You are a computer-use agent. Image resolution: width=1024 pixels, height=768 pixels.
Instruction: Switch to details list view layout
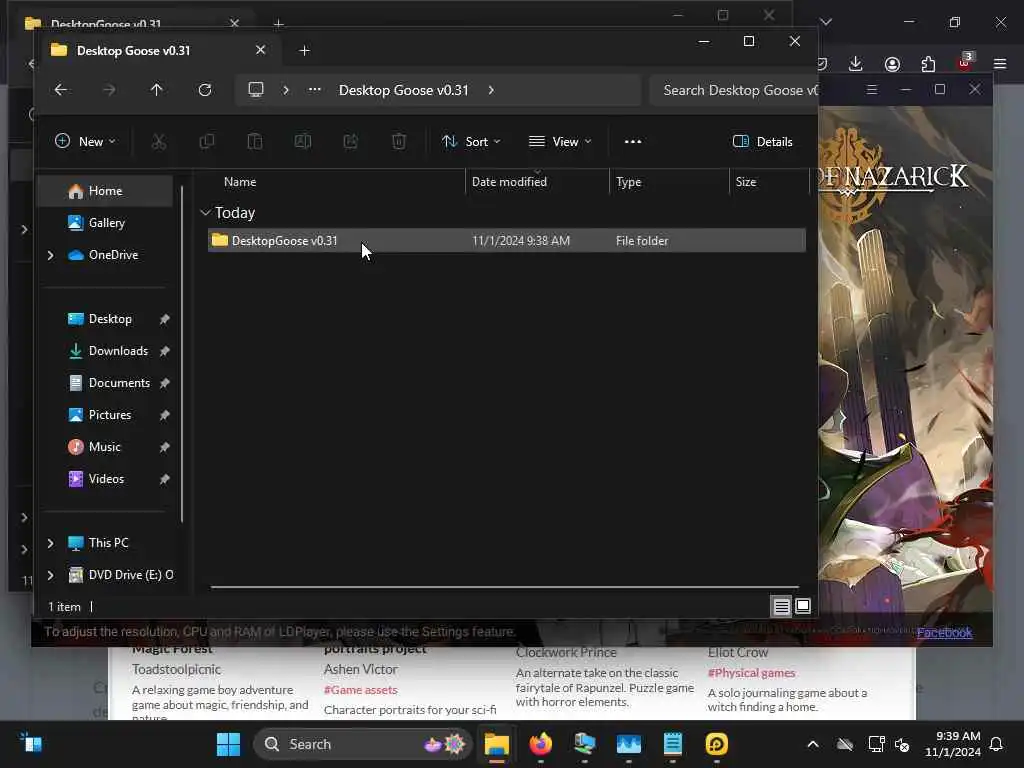tap(781, 607)
